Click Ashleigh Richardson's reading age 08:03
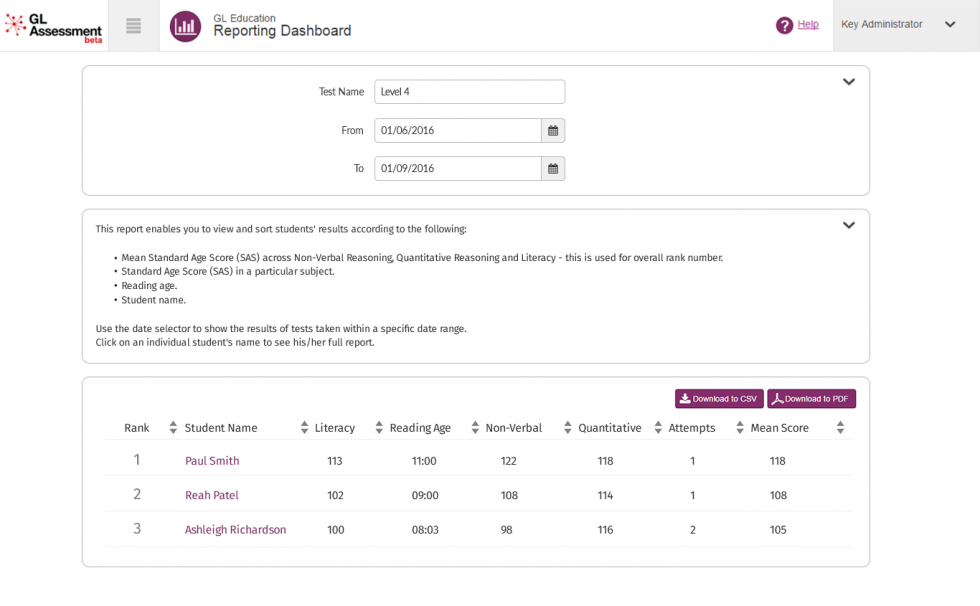Screen dimensions: 980x606 pyautogui.click(x=425, y=530)
